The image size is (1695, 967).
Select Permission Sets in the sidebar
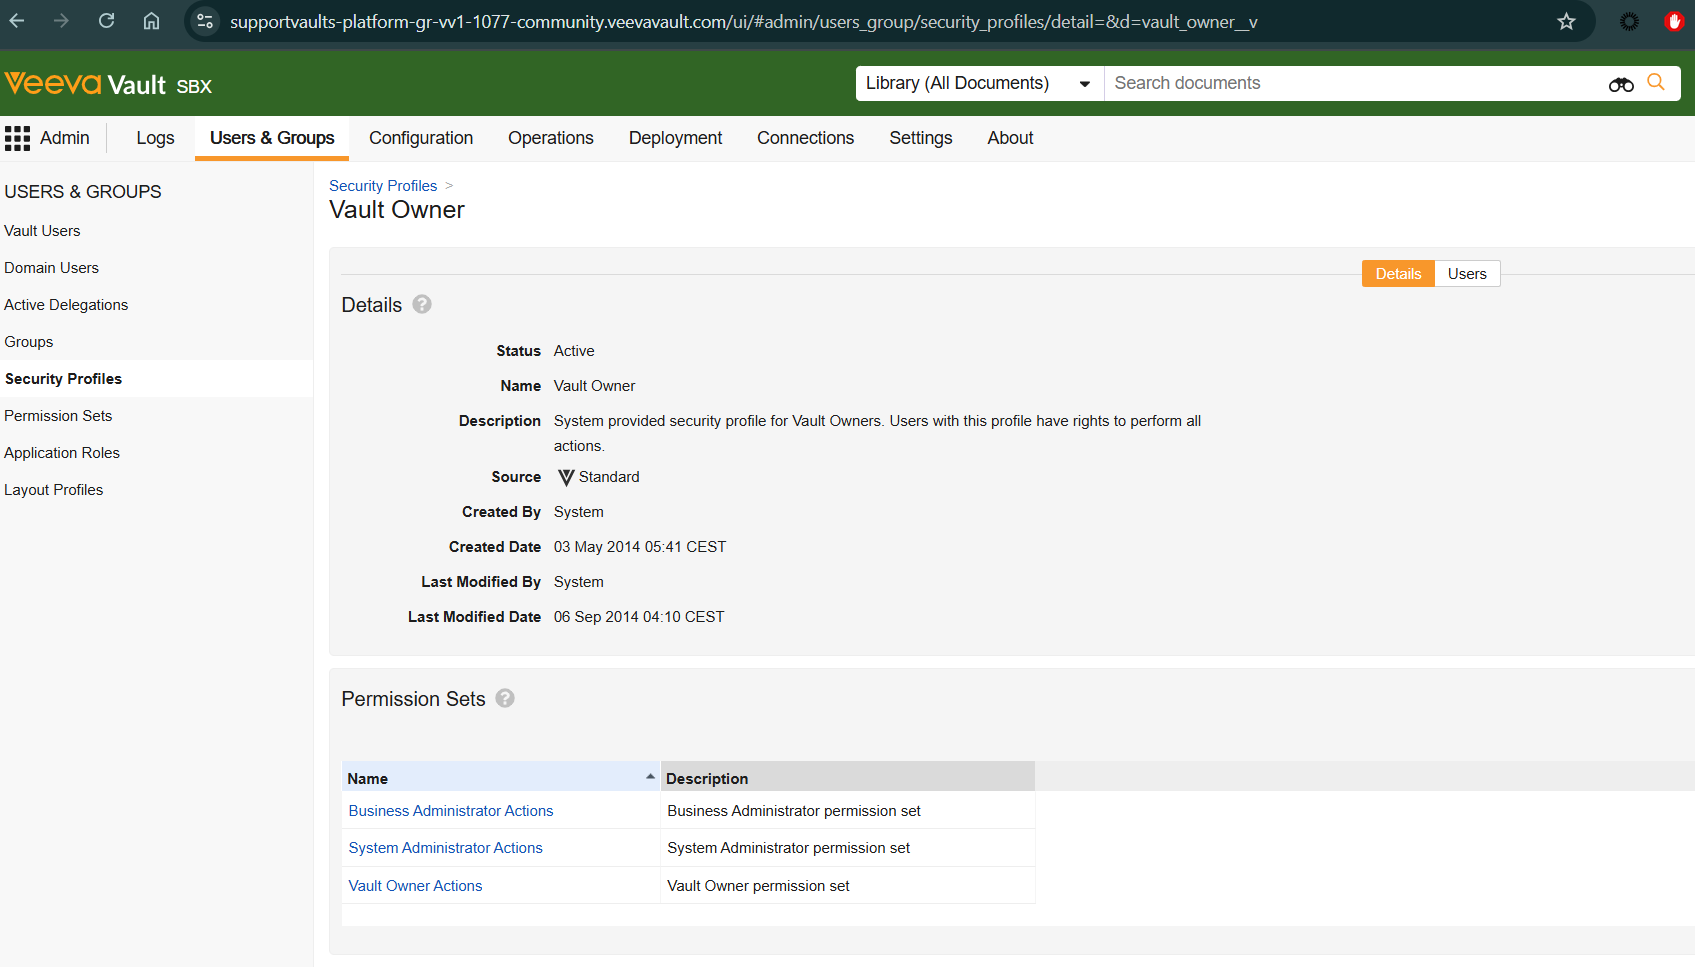click(58, 416)
